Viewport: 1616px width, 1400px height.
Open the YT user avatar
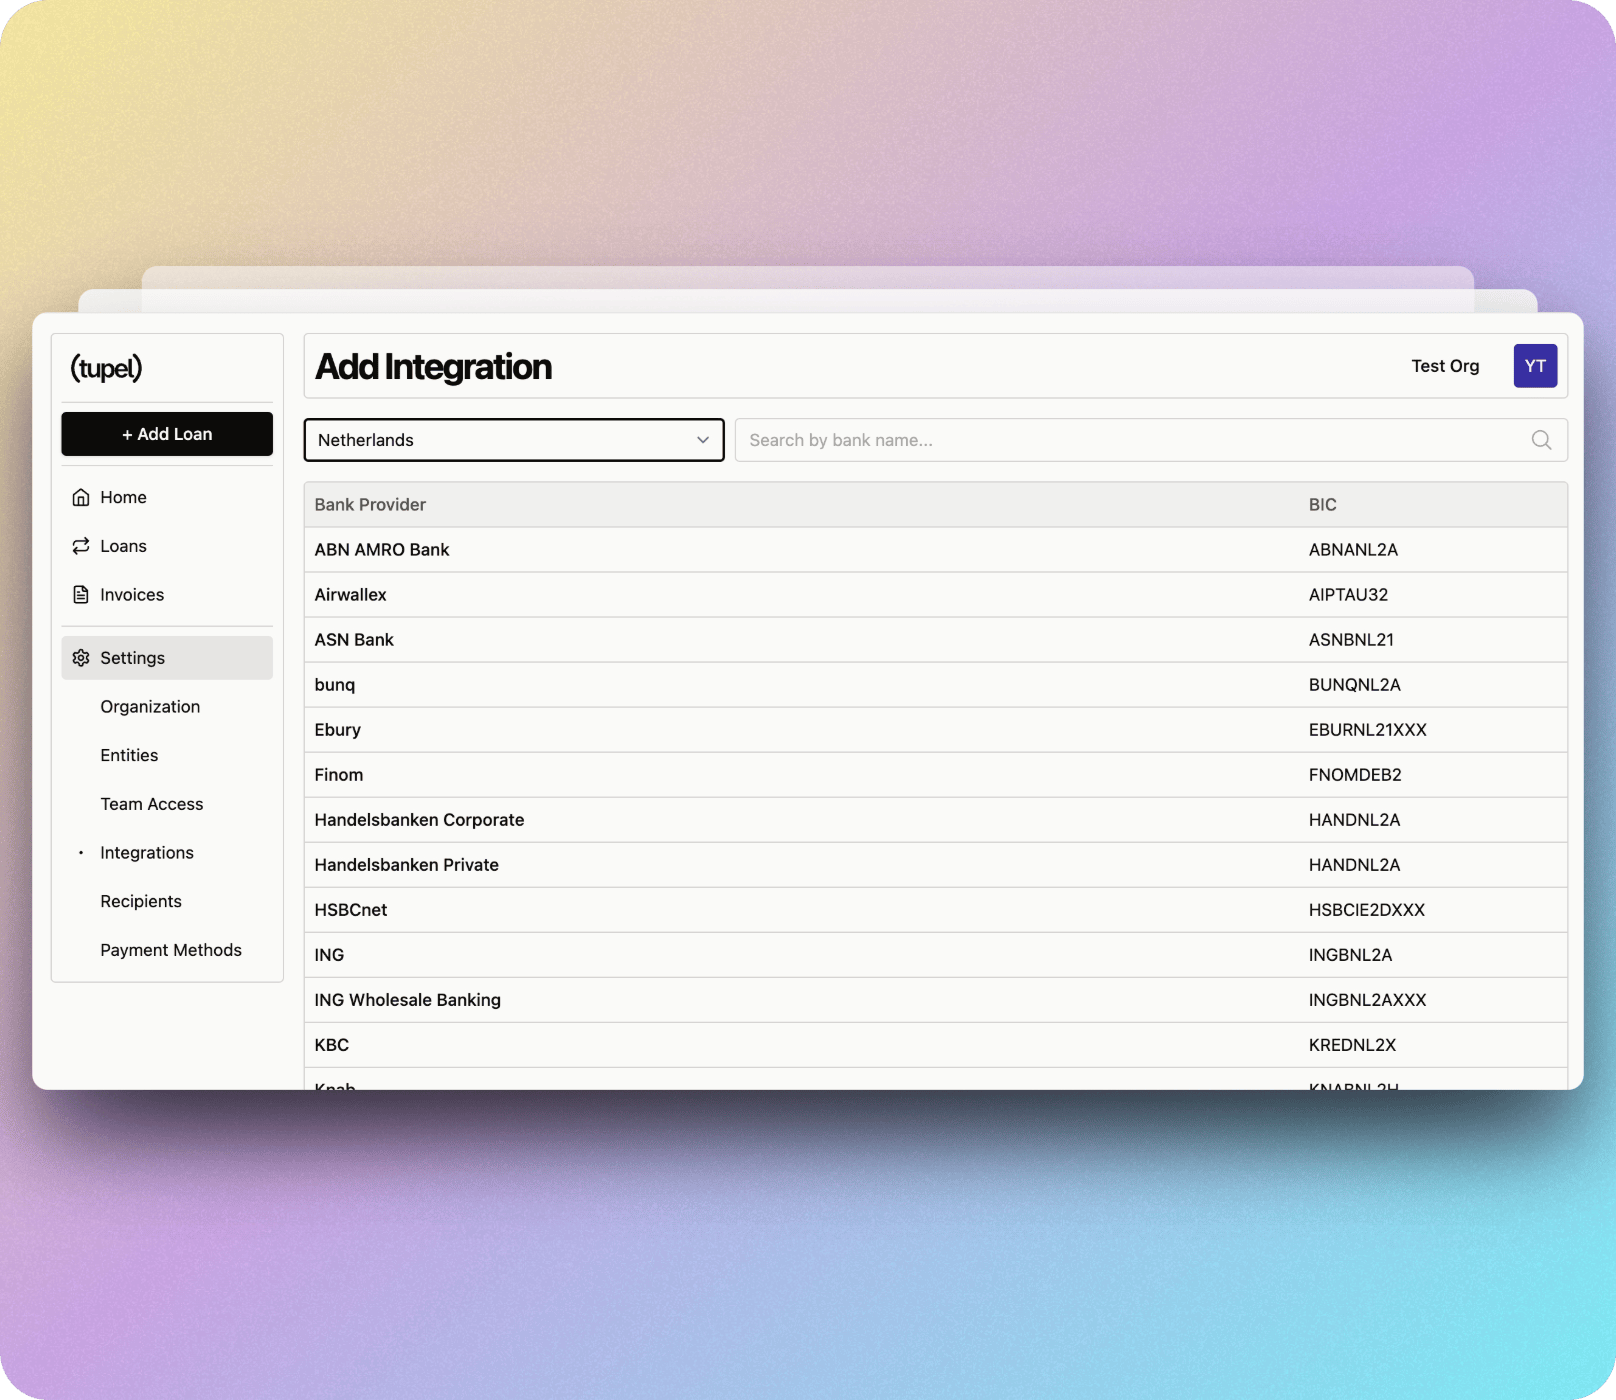coord(1534,366)
